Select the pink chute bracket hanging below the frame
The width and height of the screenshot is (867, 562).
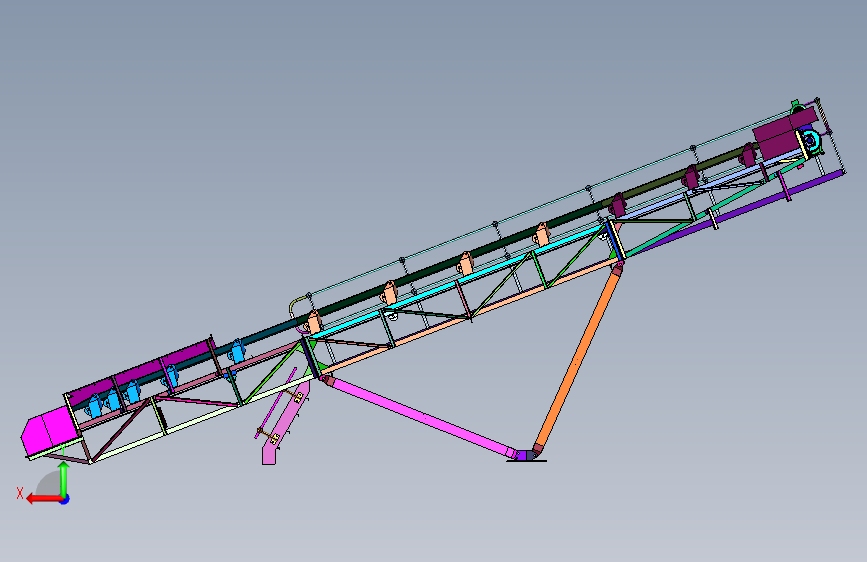click(x=285, y=423)
